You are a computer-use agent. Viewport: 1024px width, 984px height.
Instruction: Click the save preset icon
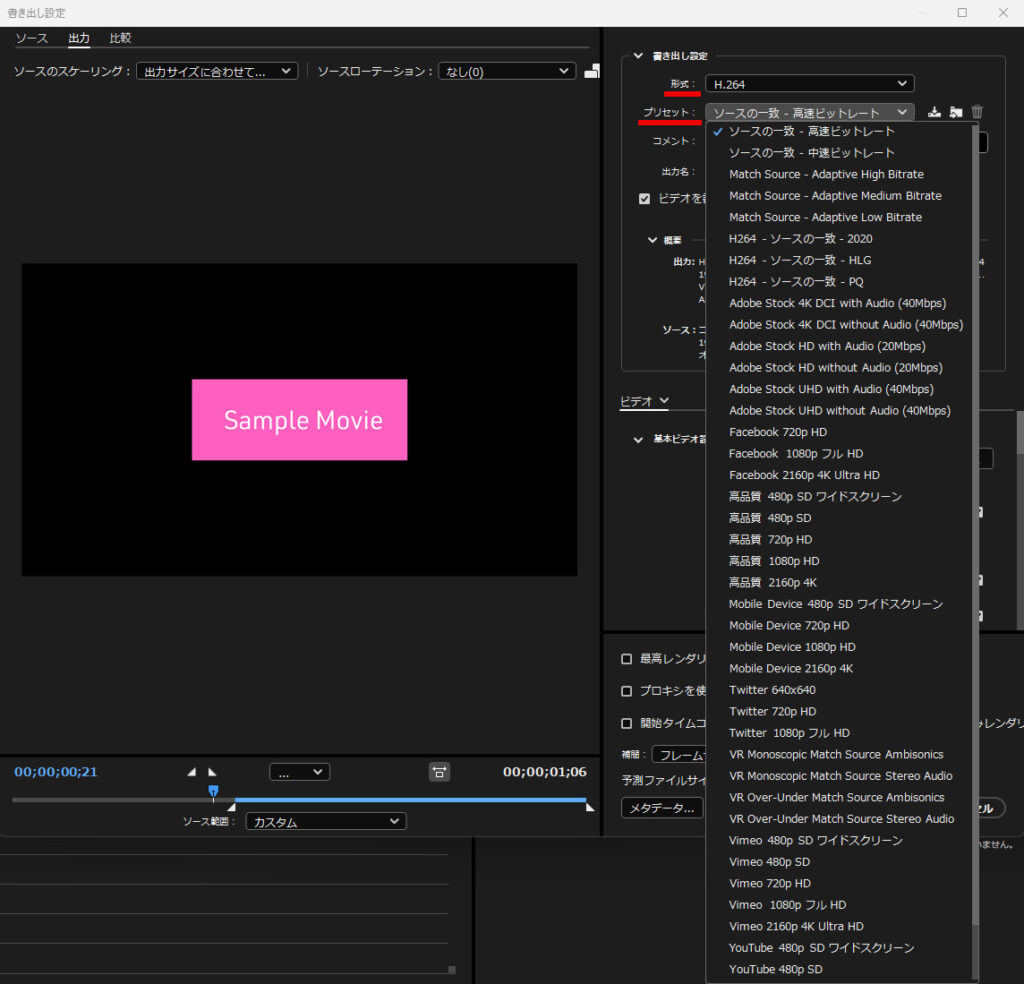coord(934,112)
